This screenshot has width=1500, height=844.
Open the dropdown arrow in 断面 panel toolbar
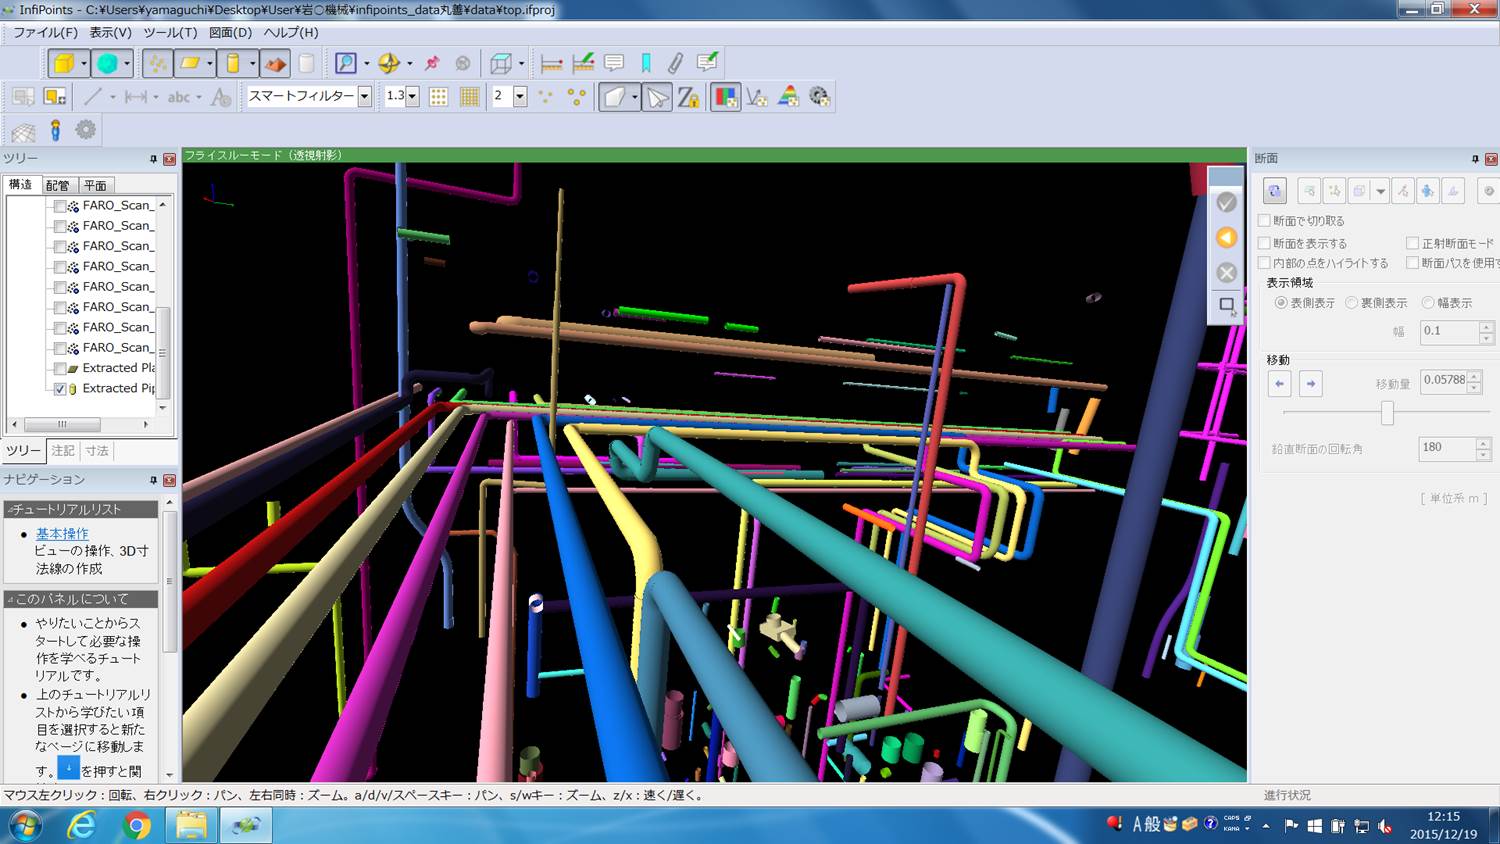(x=1380, y=191)
